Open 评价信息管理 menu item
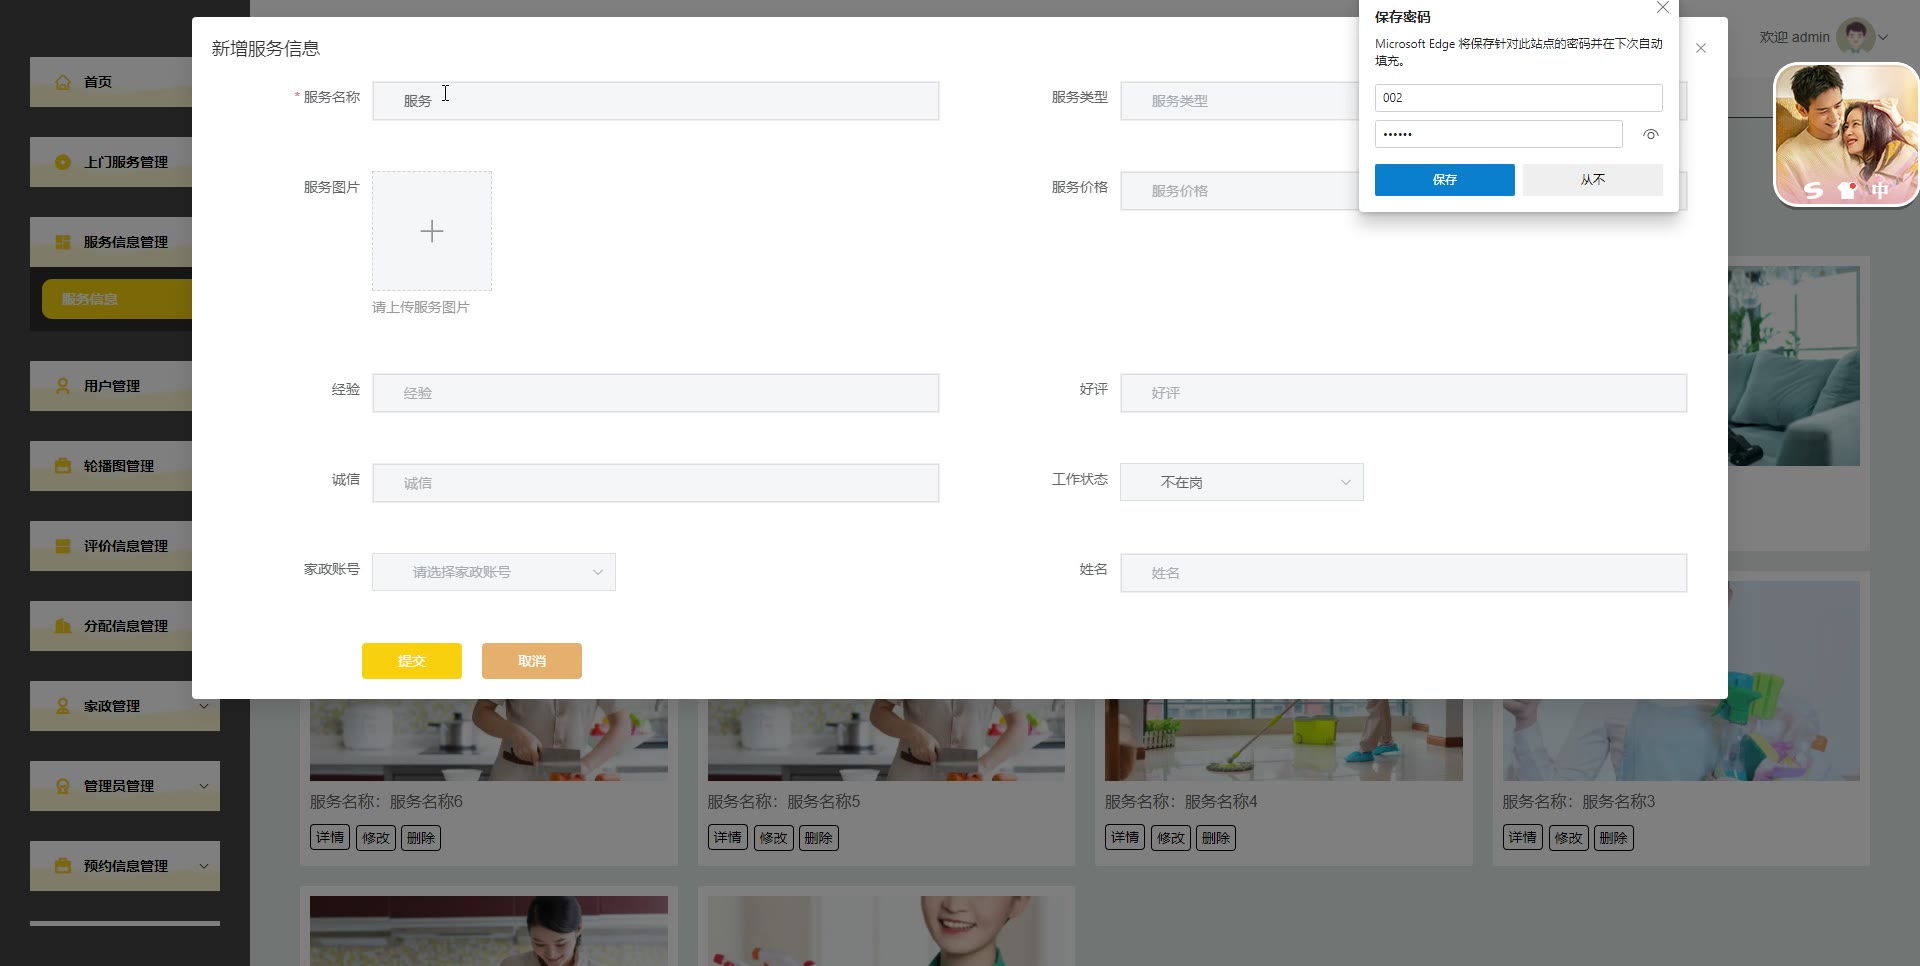Viewport: 1920px width, 966px height. click(111, 546)
